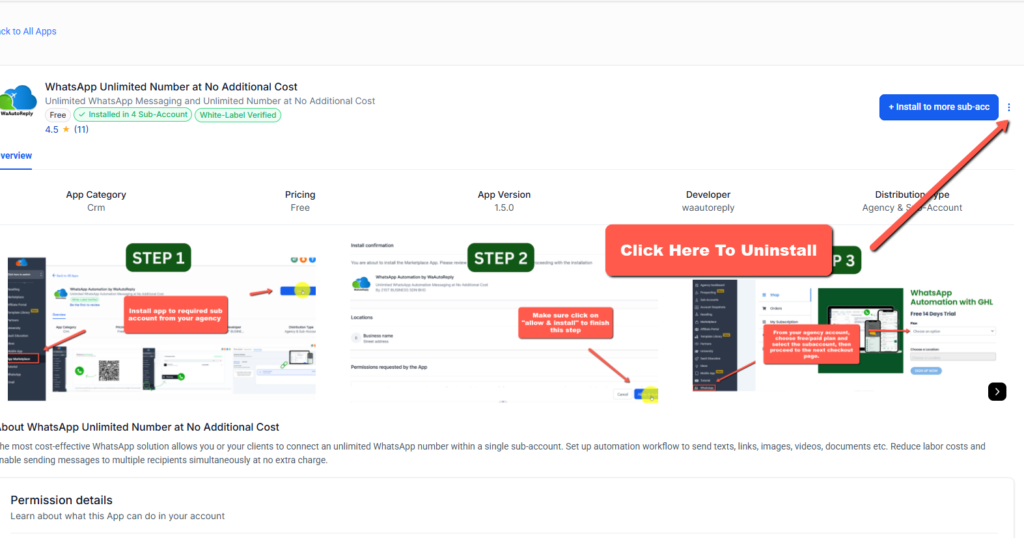Go back to All Apps link
Viewport: 1024px width, 538px height.
point(28,31)
